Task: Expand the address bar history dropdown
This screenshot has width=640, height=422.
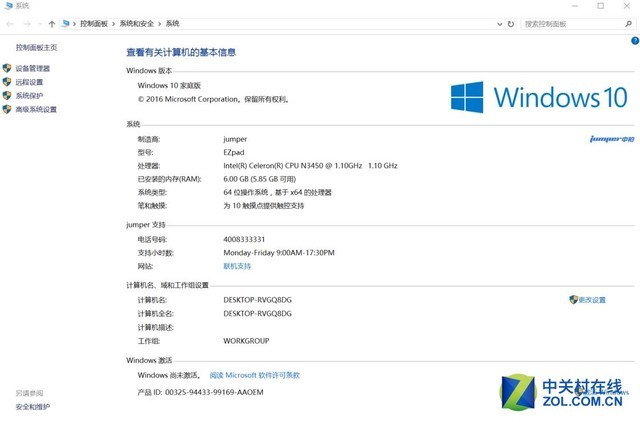Action: coord(499,24)
